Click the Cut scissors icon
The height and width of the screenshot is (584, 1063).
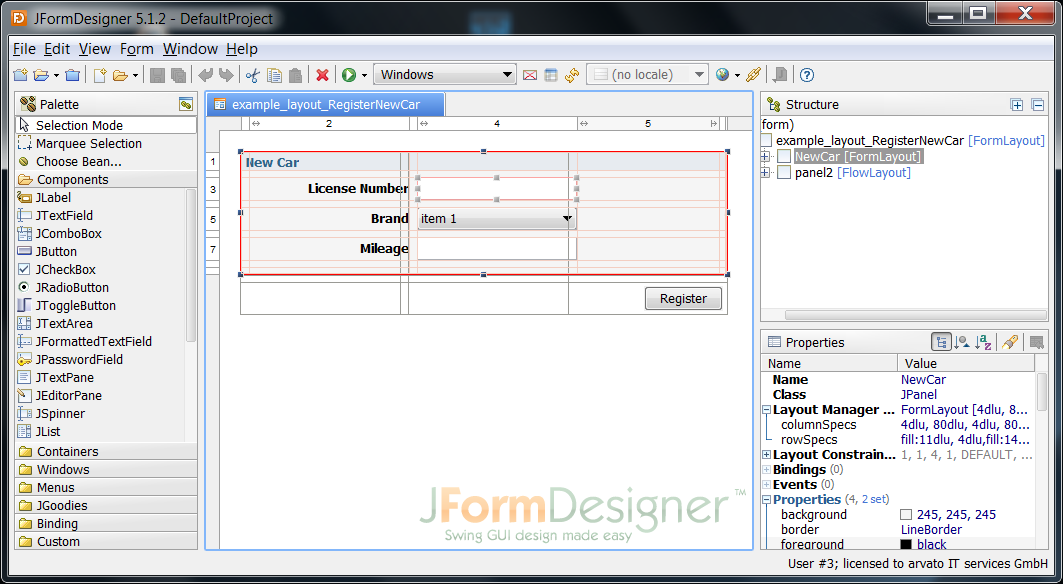point(253,75)
